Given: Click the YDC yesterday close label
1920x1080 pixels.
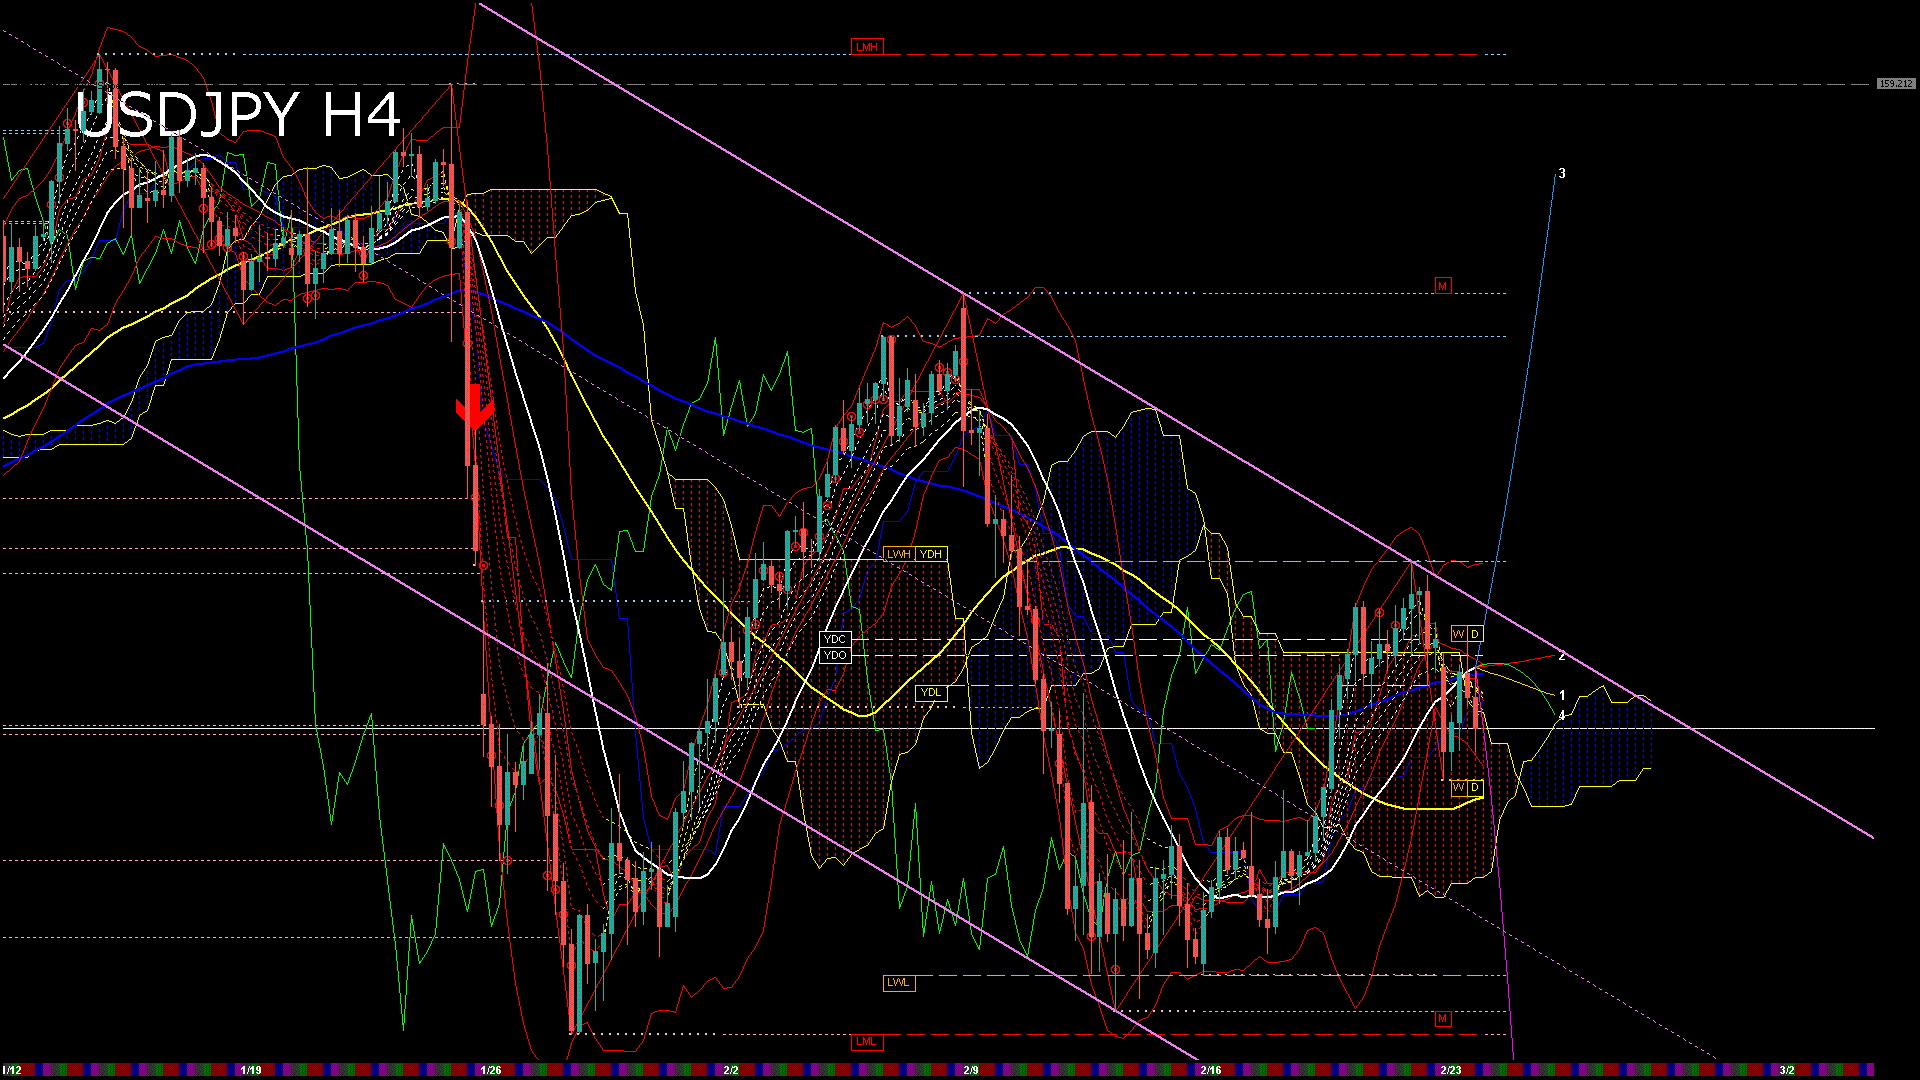Looking at the screenshot, I should pos(835,639).
